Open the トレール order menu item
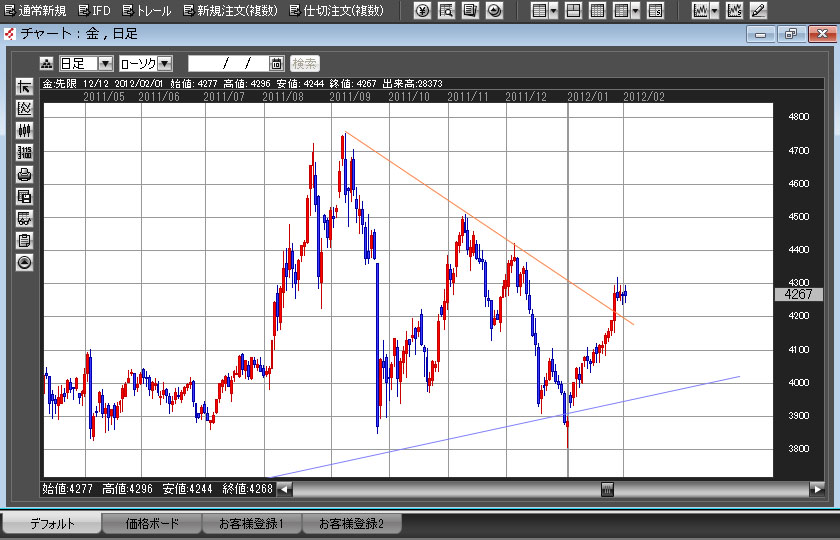The image size is (840, 540). click(x=146, y=11)
